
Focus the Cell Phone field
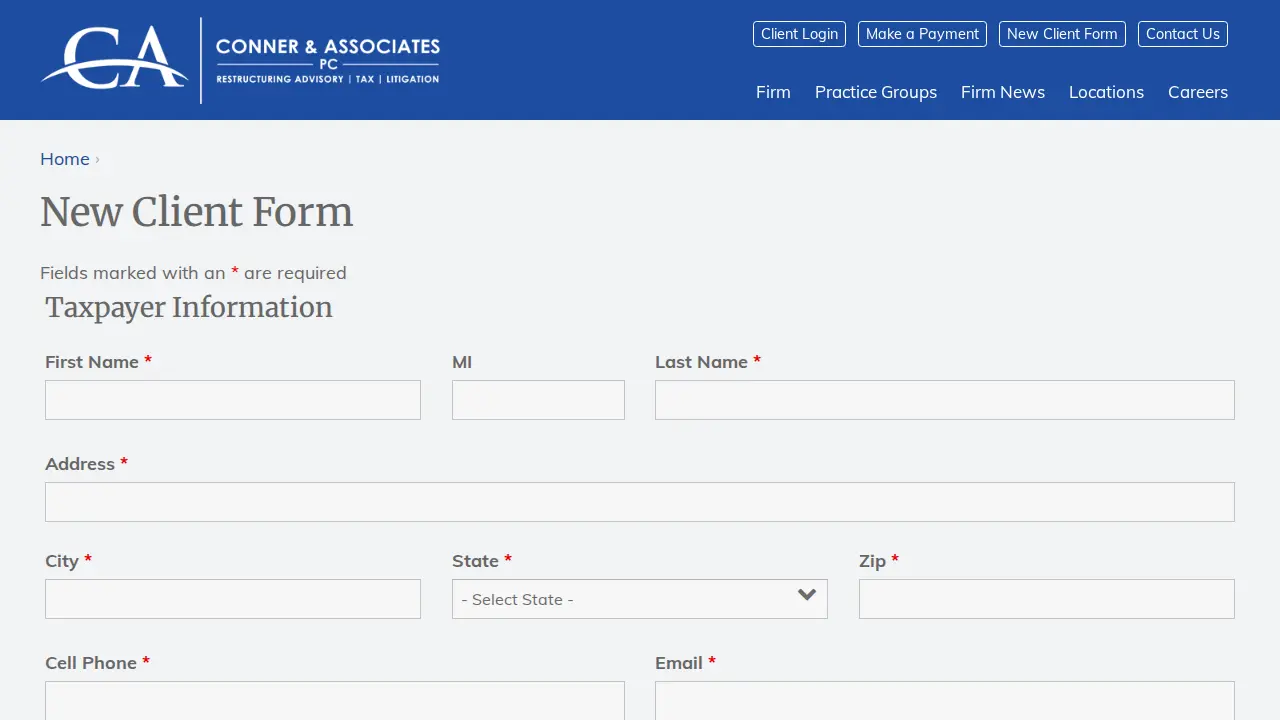[335, 701]
